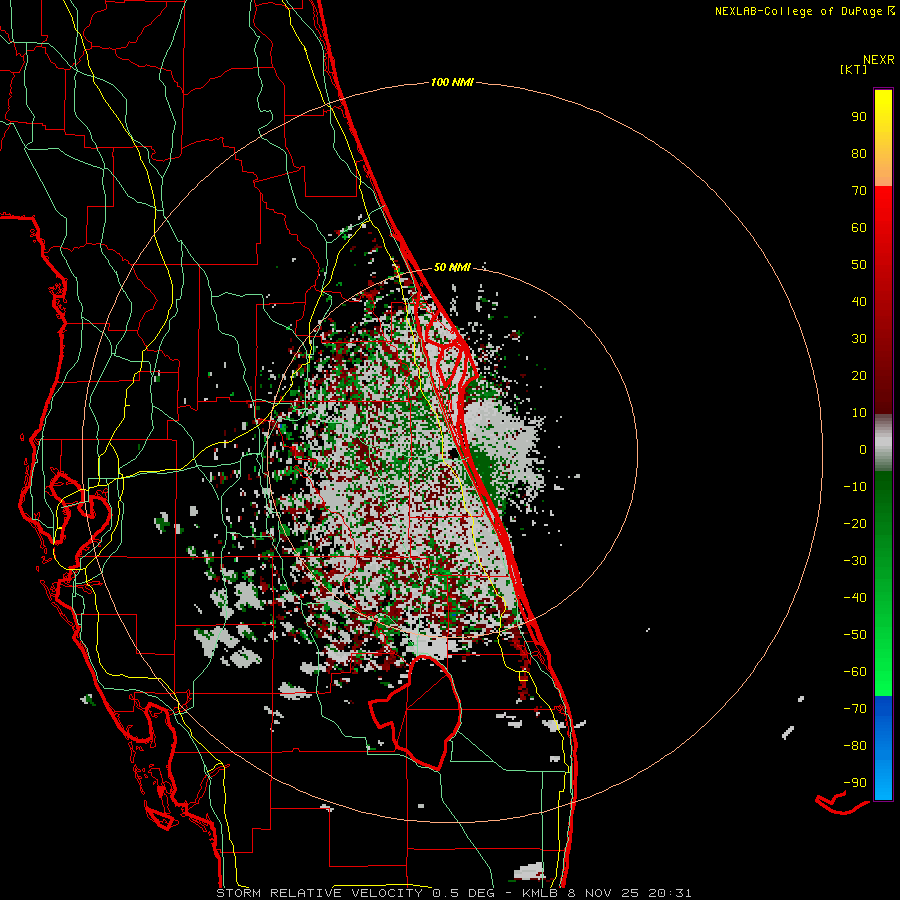Select the -40 knot scale value
The image size is (900, 900).
[x=855, y=598]
